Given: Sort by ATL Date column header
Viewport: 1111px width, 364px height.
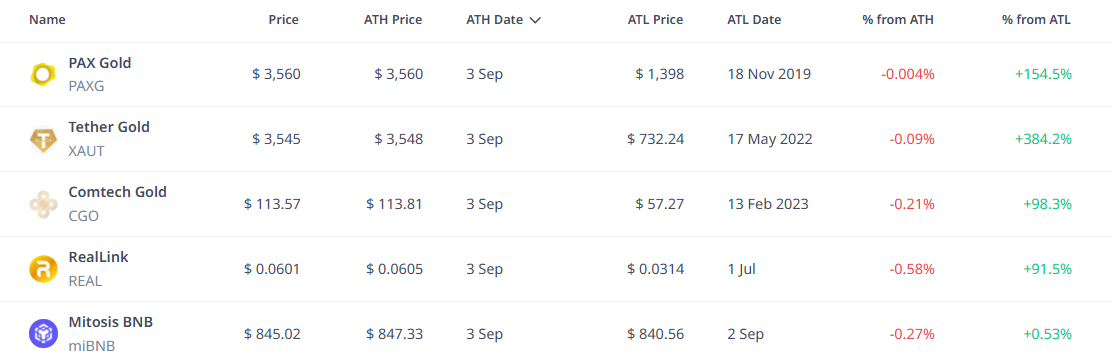Looking at the screenshot, I should pyautogui.click(x=754, y=20).
